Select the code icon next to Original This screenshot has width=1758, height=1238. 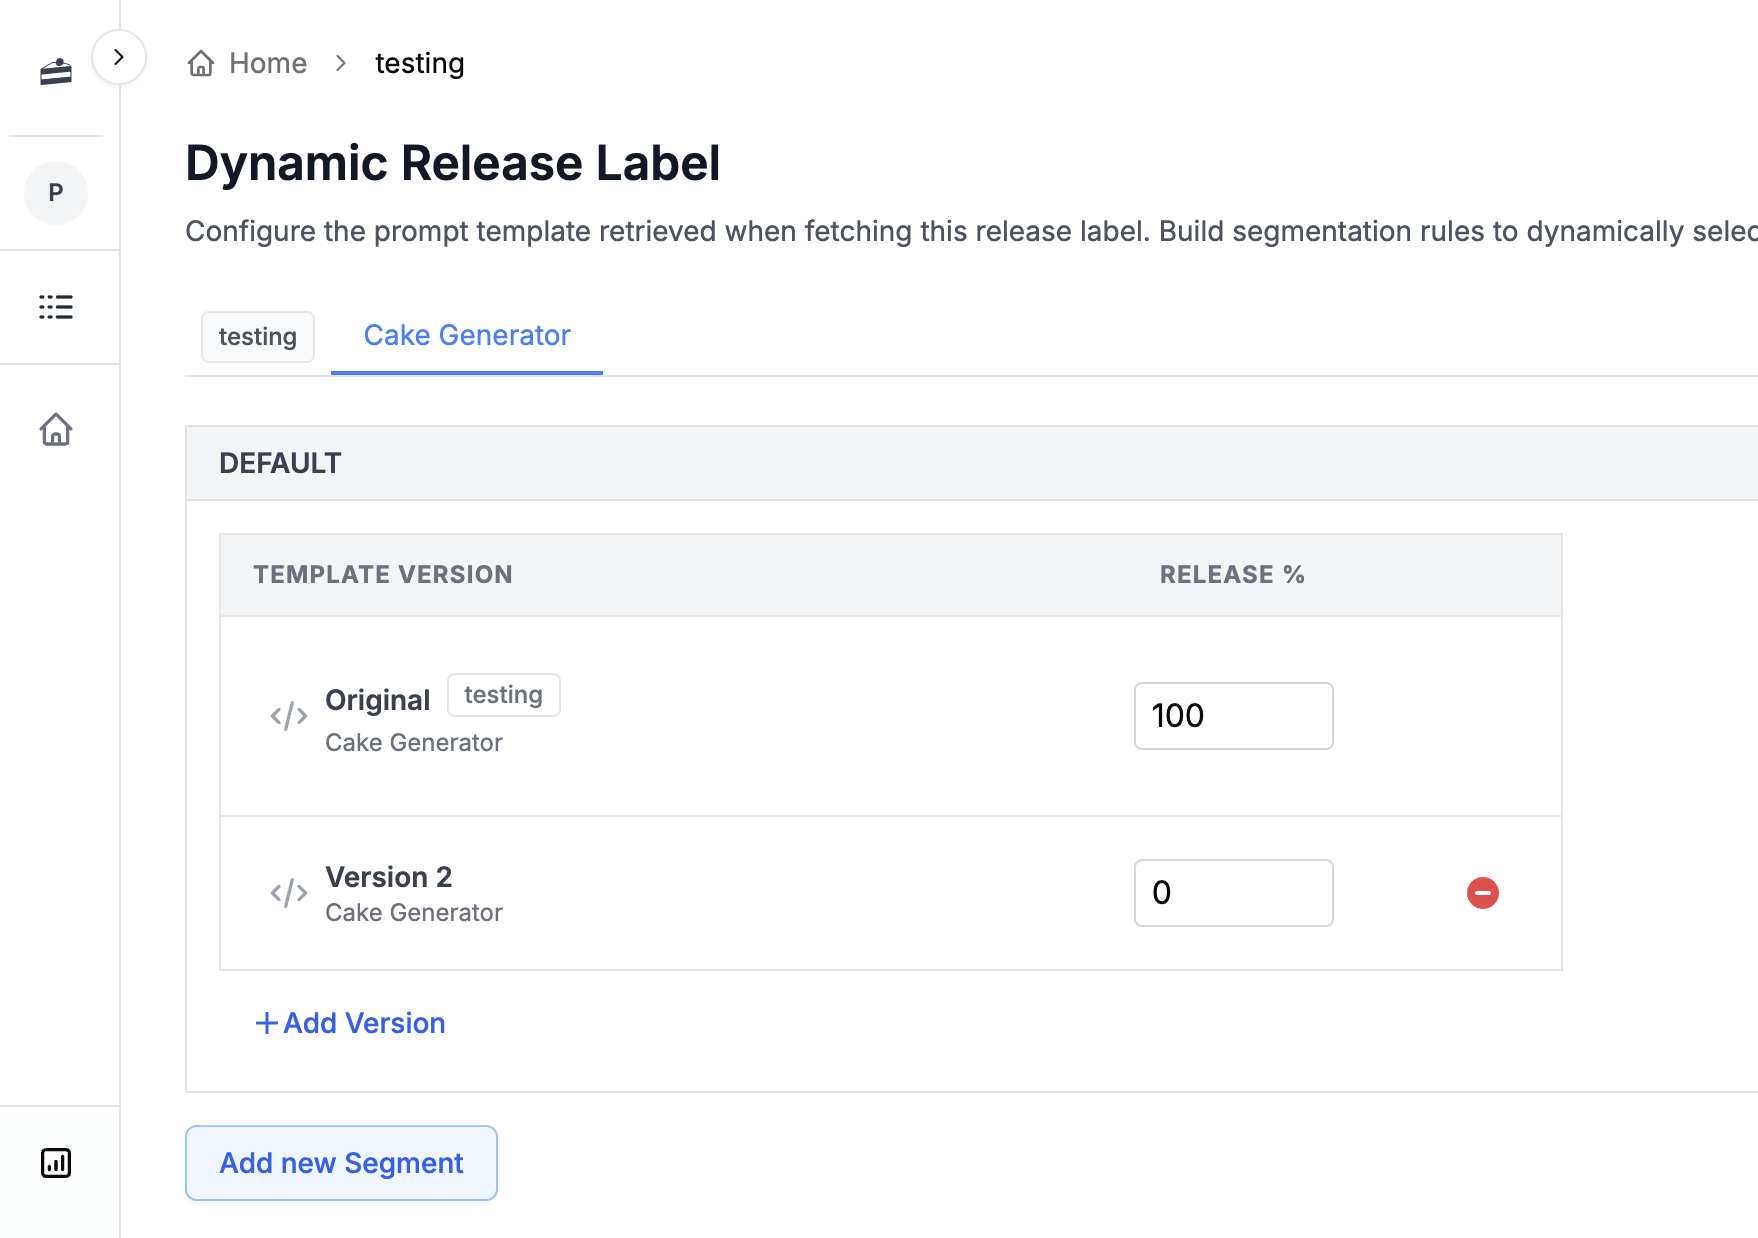(x=287, y=715)
